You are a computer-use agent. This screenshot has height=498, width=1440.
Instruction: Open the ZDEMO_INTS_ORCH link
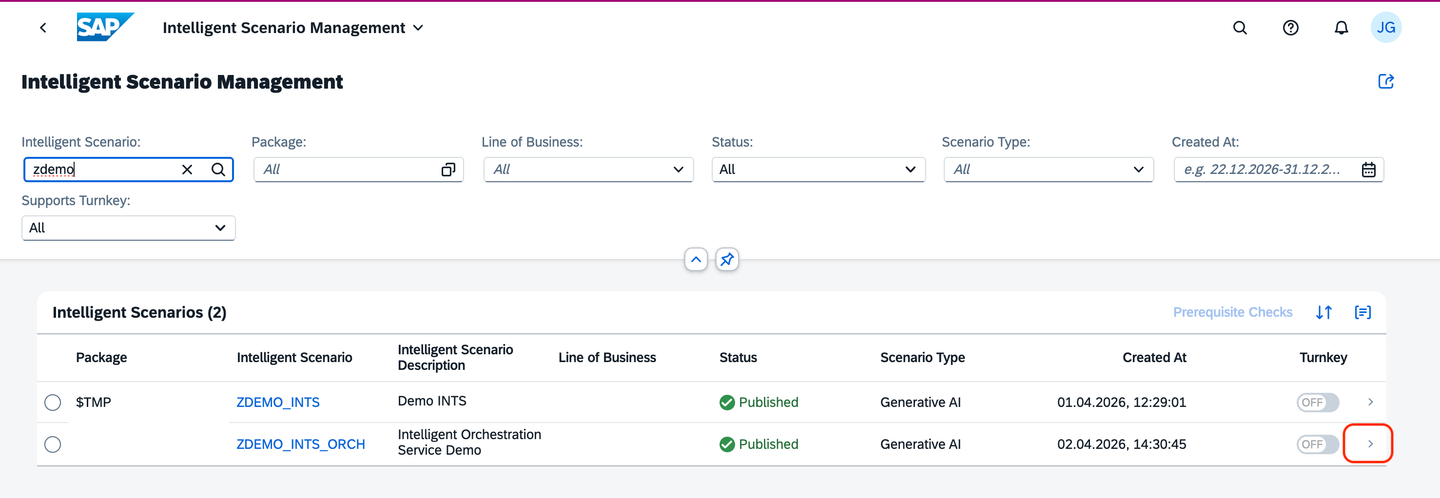301,444
